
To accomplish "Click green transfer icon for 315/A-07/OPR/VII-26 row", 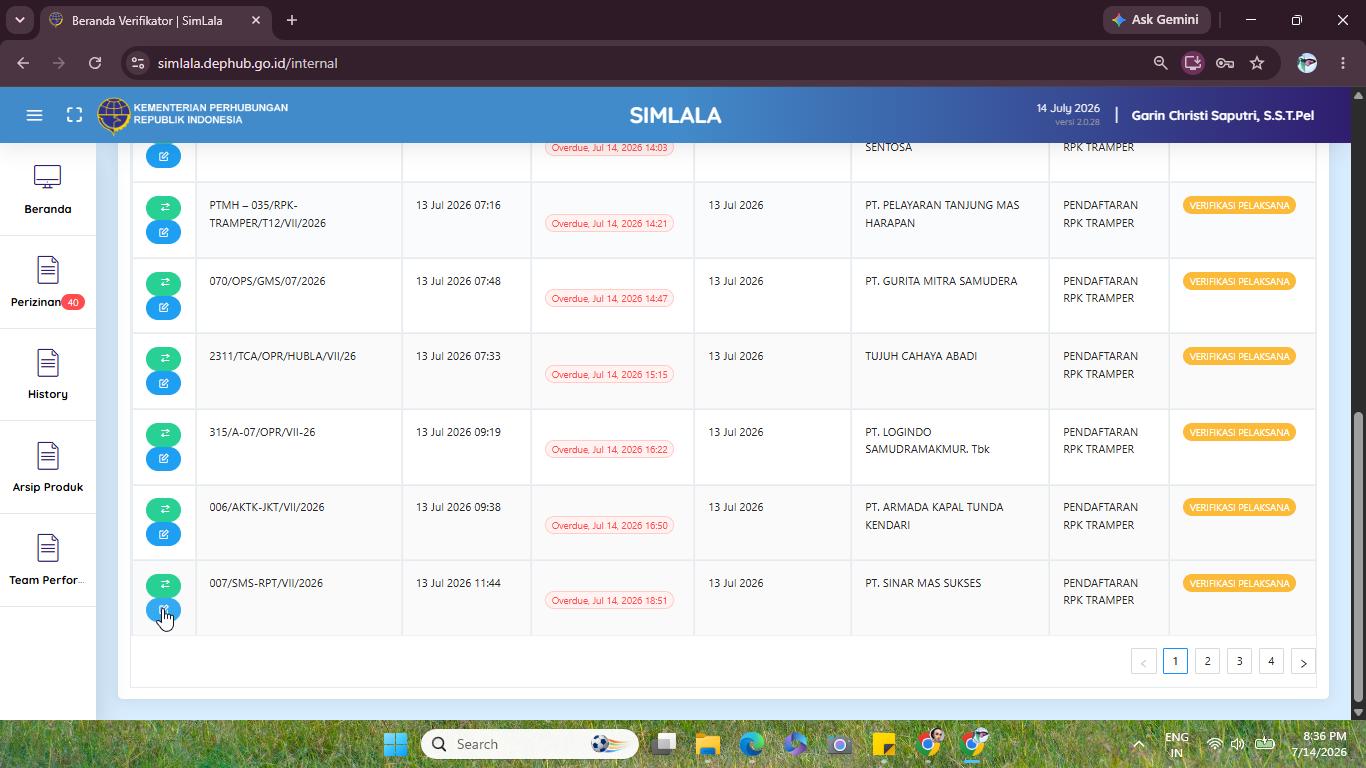I will (x=164, y=434).
